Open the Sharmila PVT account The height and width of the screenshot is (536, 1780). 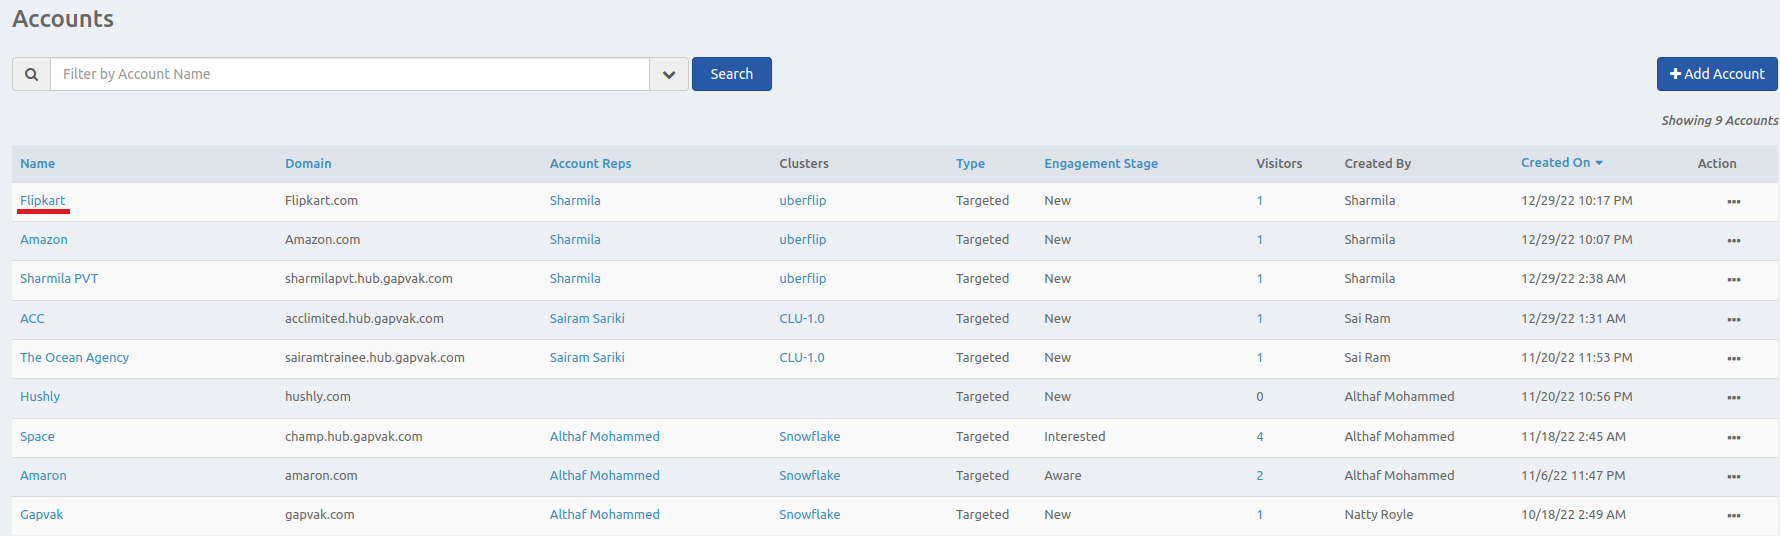click(59, 279)
